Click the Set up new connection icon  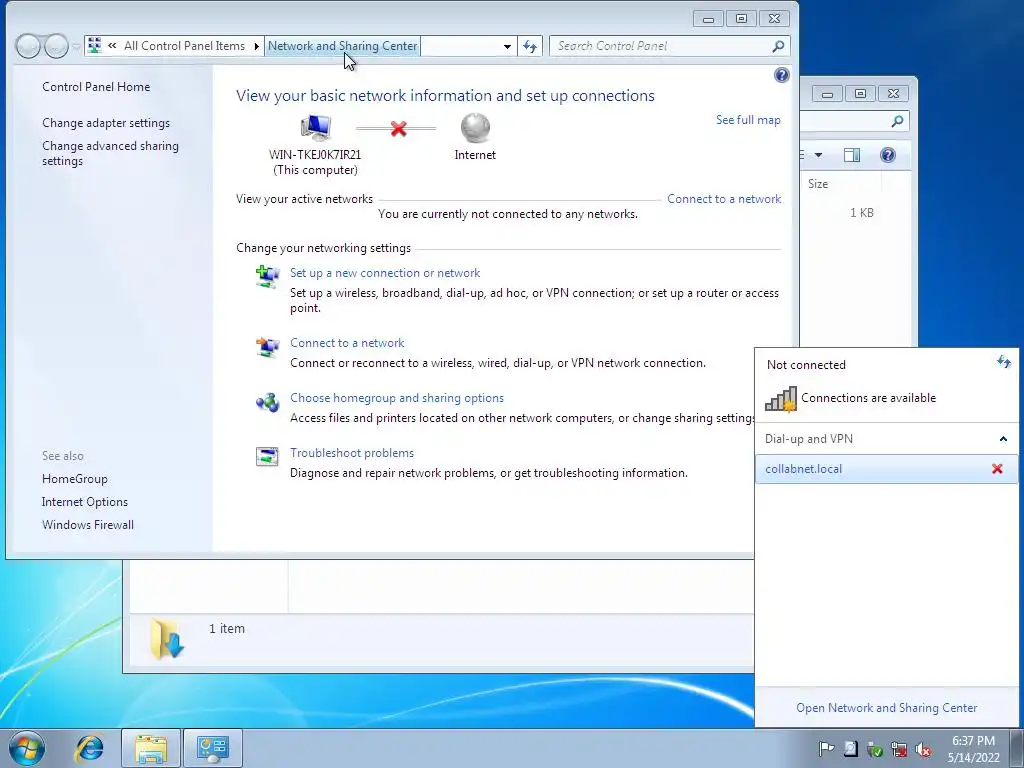(x=267, y=277)
